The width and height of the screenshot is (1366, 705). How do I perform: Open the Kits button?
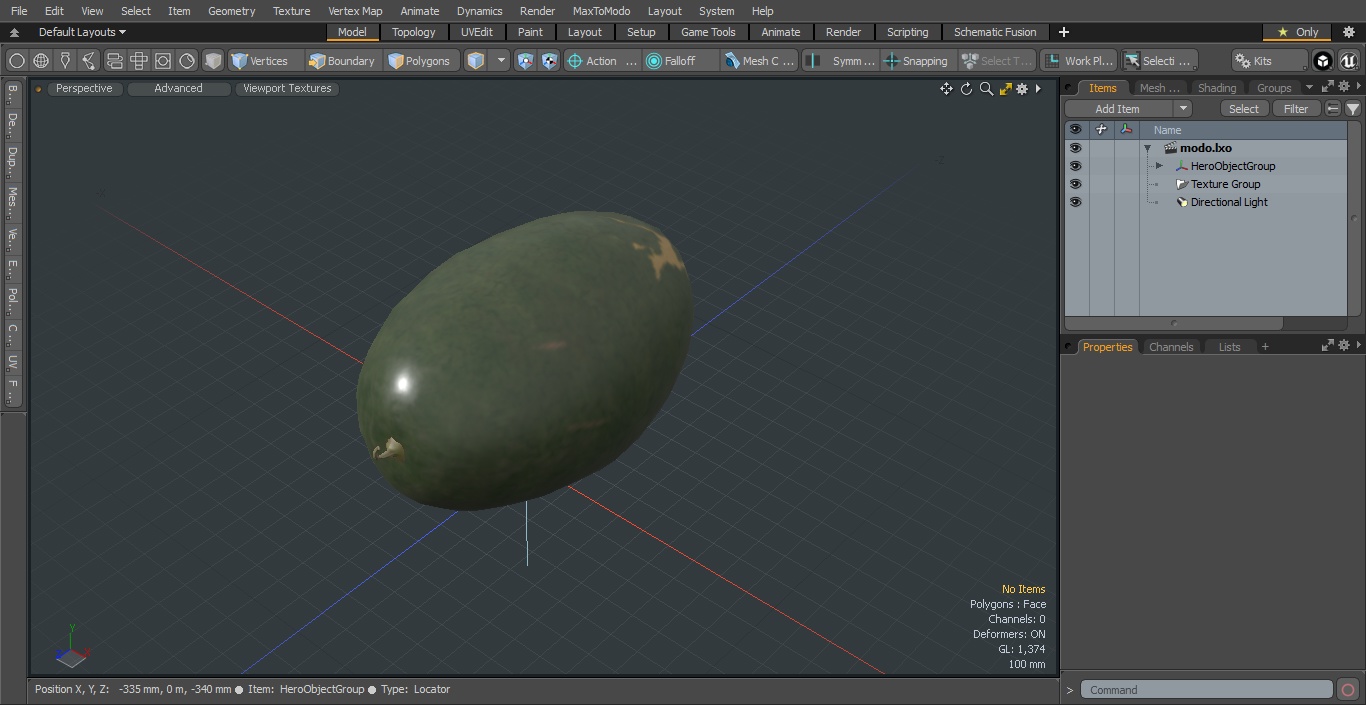point(1269,61)
